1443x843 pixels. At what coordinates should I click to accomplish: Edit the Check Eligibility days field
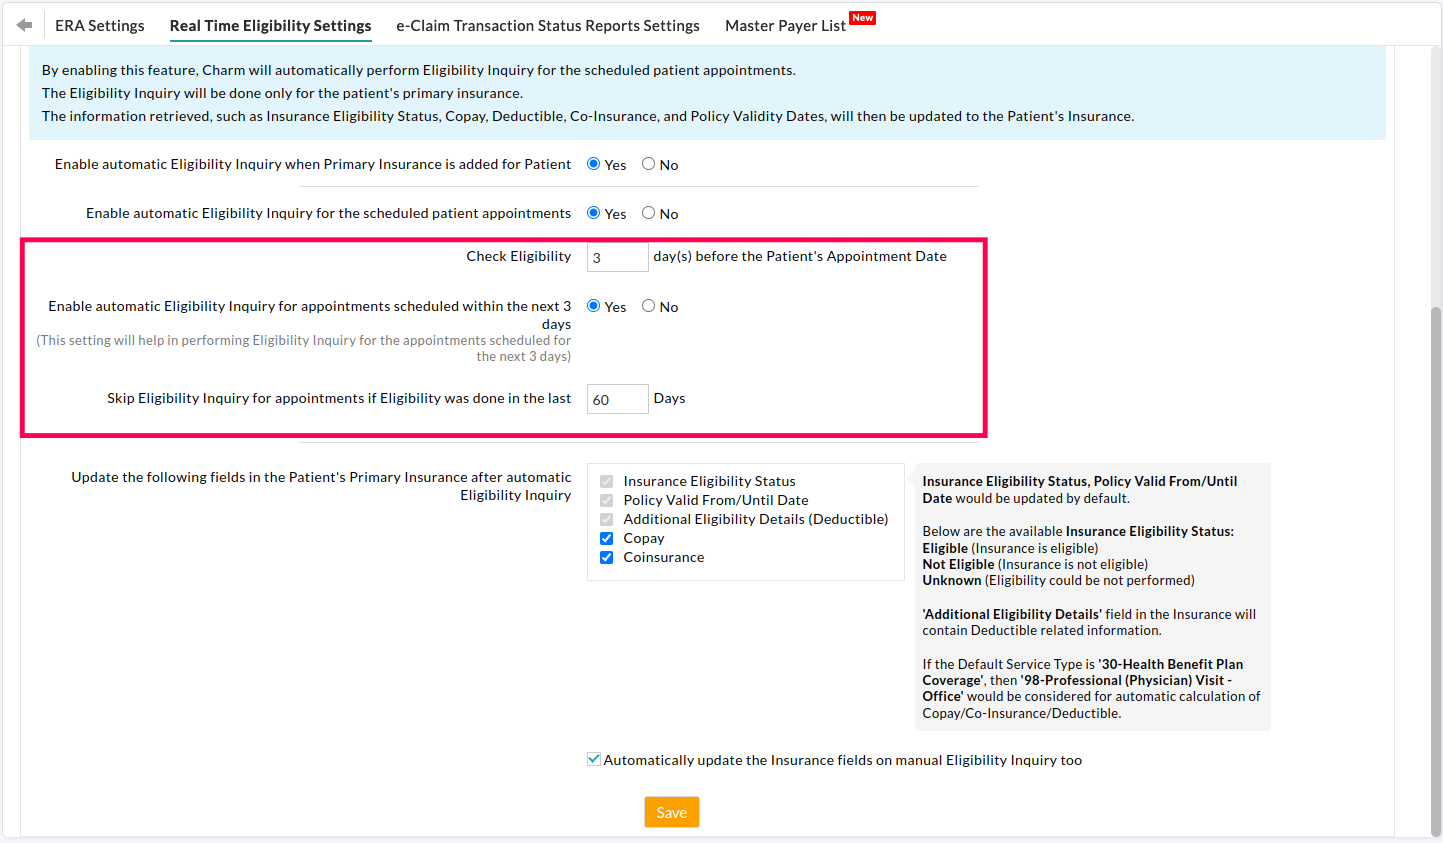pos(617,256)
